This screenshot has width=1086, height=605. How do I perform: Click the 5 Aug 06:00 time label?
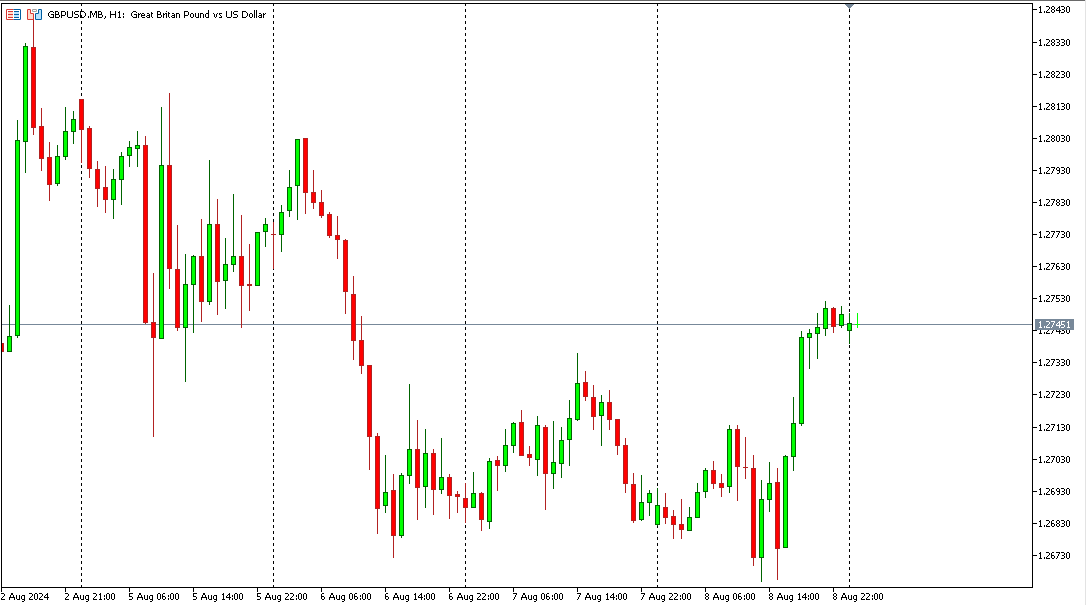point(154,597)
